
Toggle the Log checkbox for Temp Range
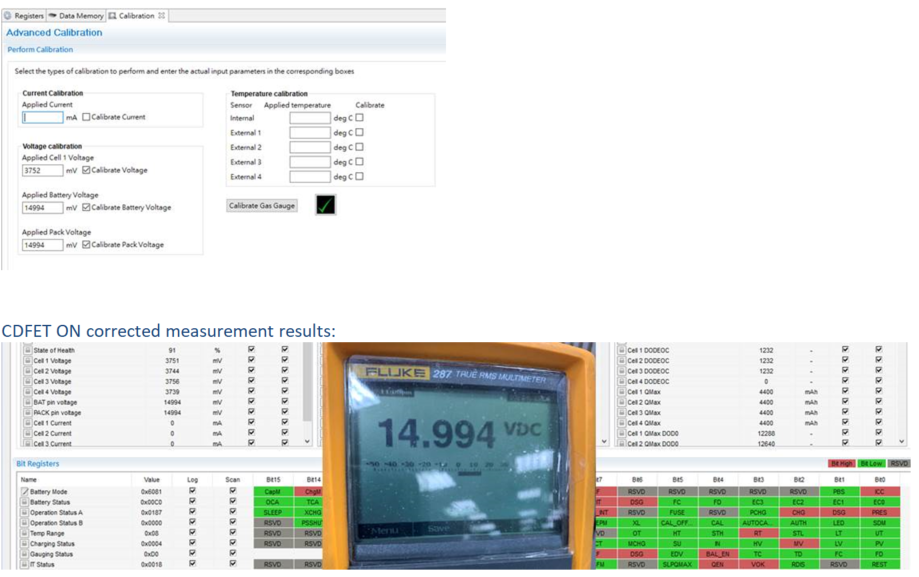tap(192, 532)
